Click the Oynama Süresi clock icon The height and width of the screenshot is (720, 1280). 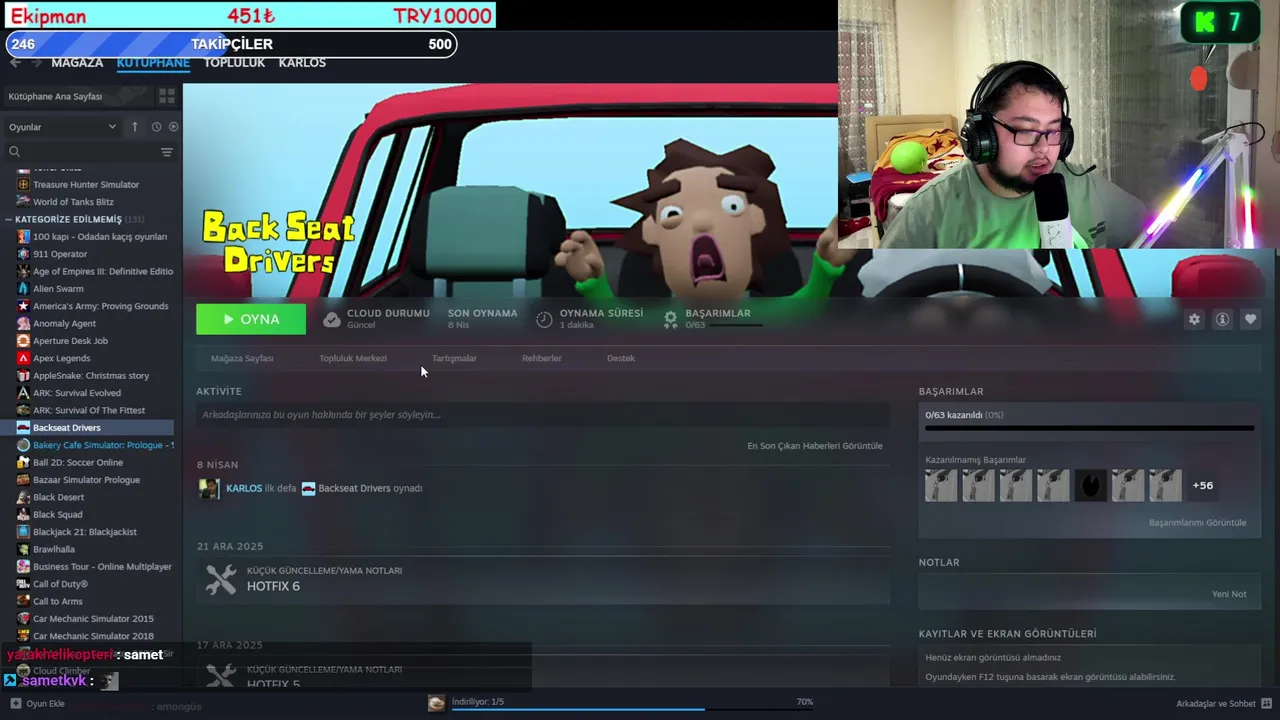pos(544,319)
